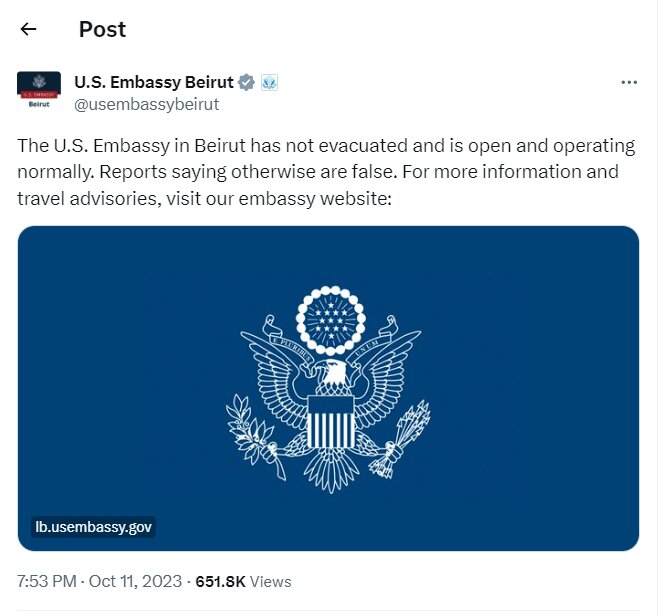The width and height of the screenshot is (665, 616).
Task: Click the U.S. Embassy Beirut profile avatar
Action: coord(39,91)
